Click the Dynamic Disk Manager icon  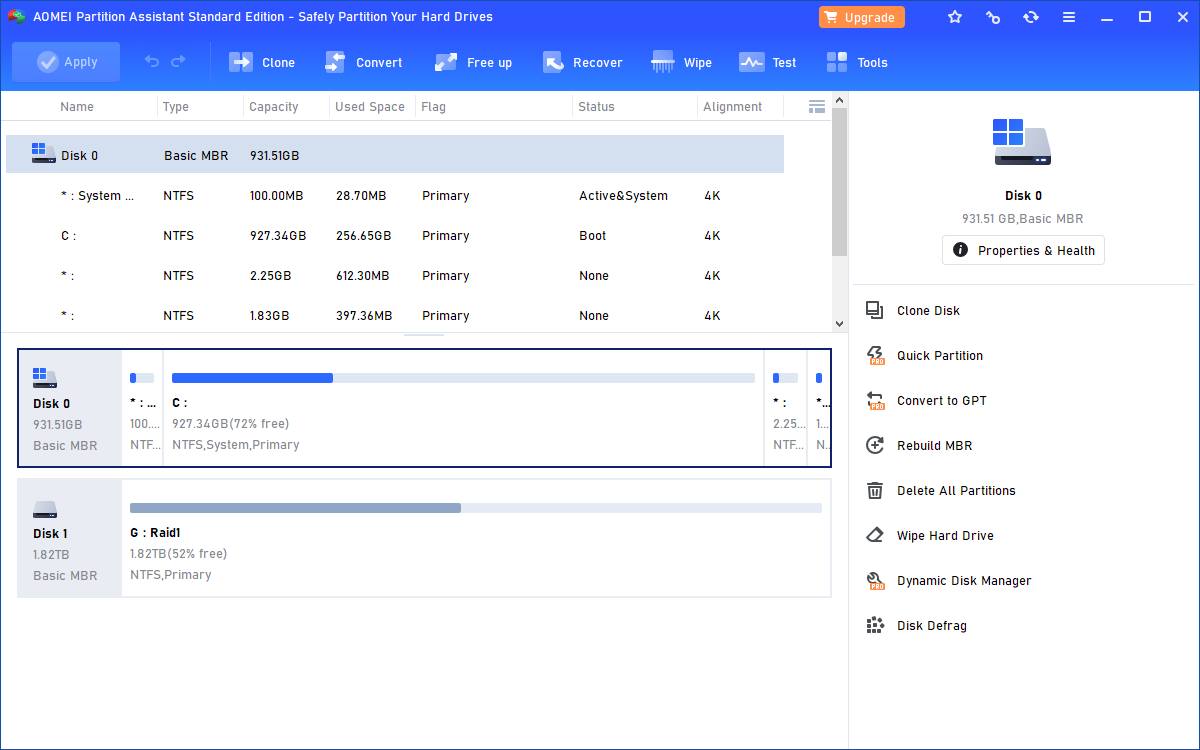click(x=875, y=580)
